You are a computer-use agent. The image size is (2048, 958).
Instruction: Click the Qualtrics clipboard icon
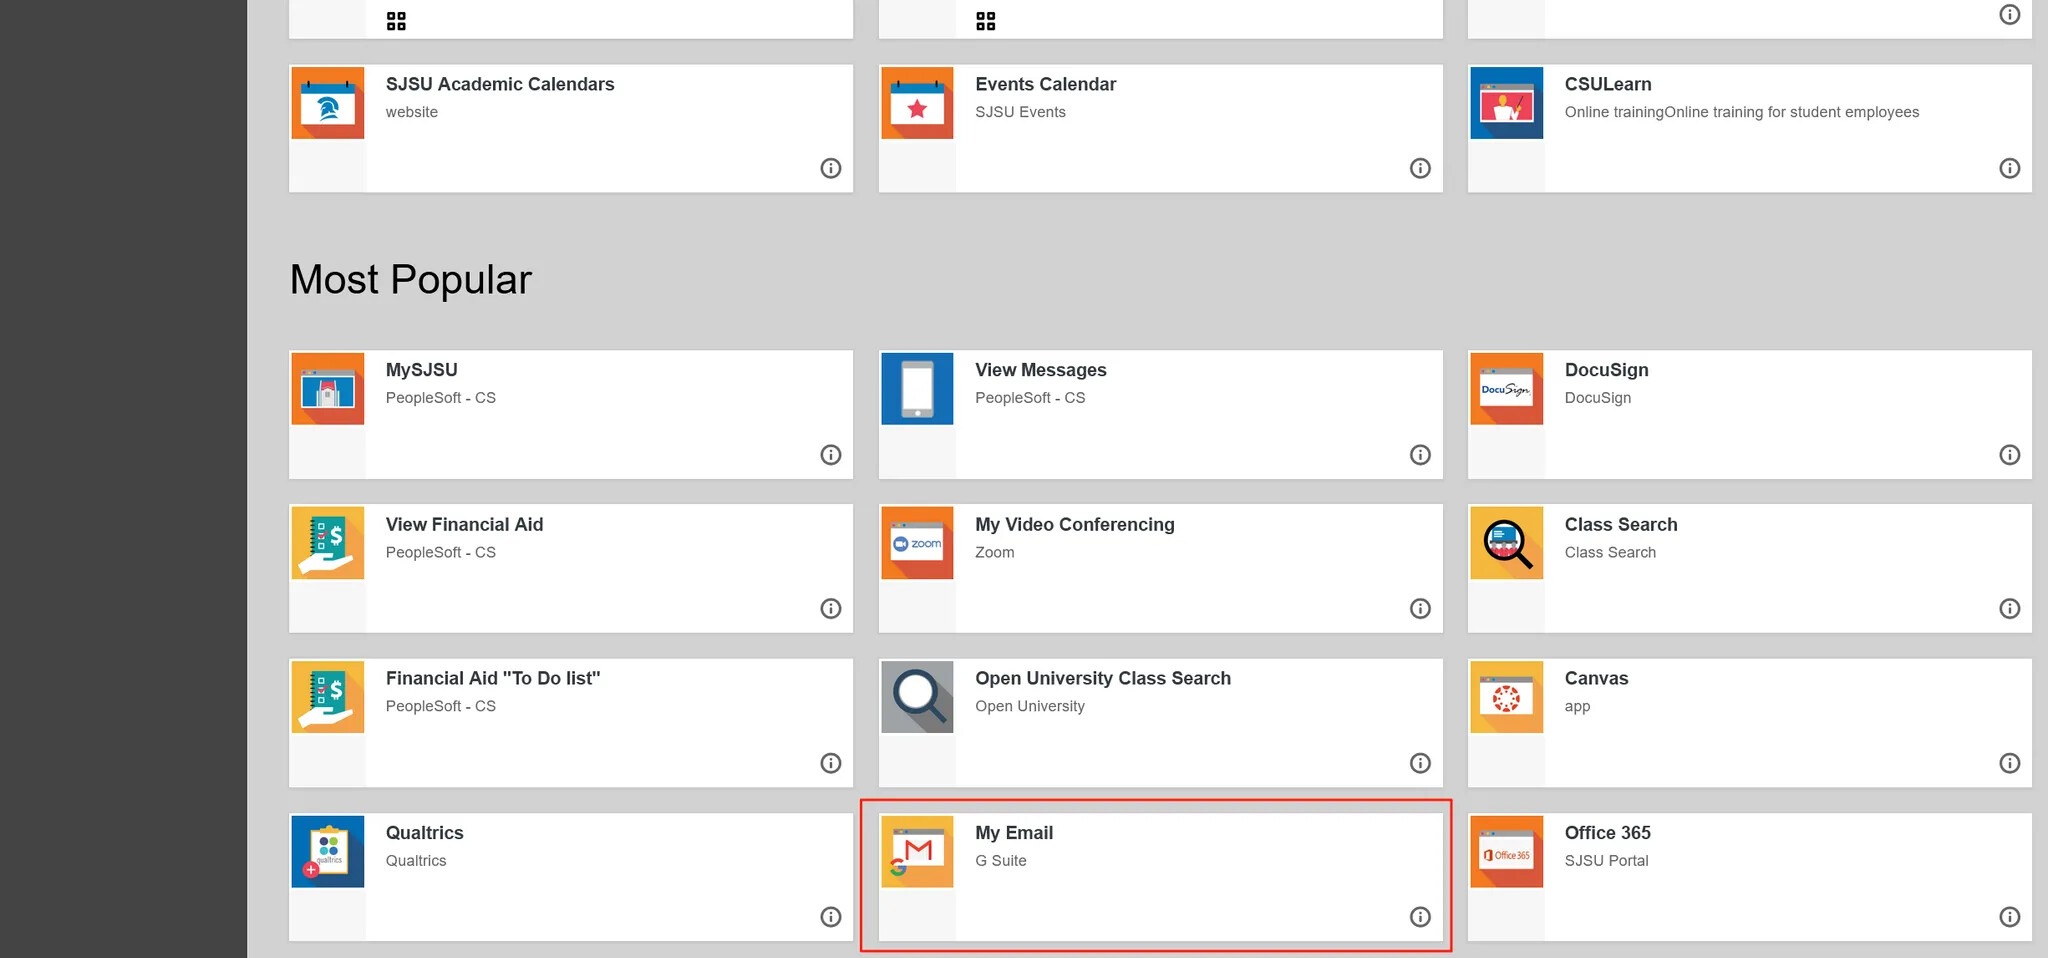327,851
